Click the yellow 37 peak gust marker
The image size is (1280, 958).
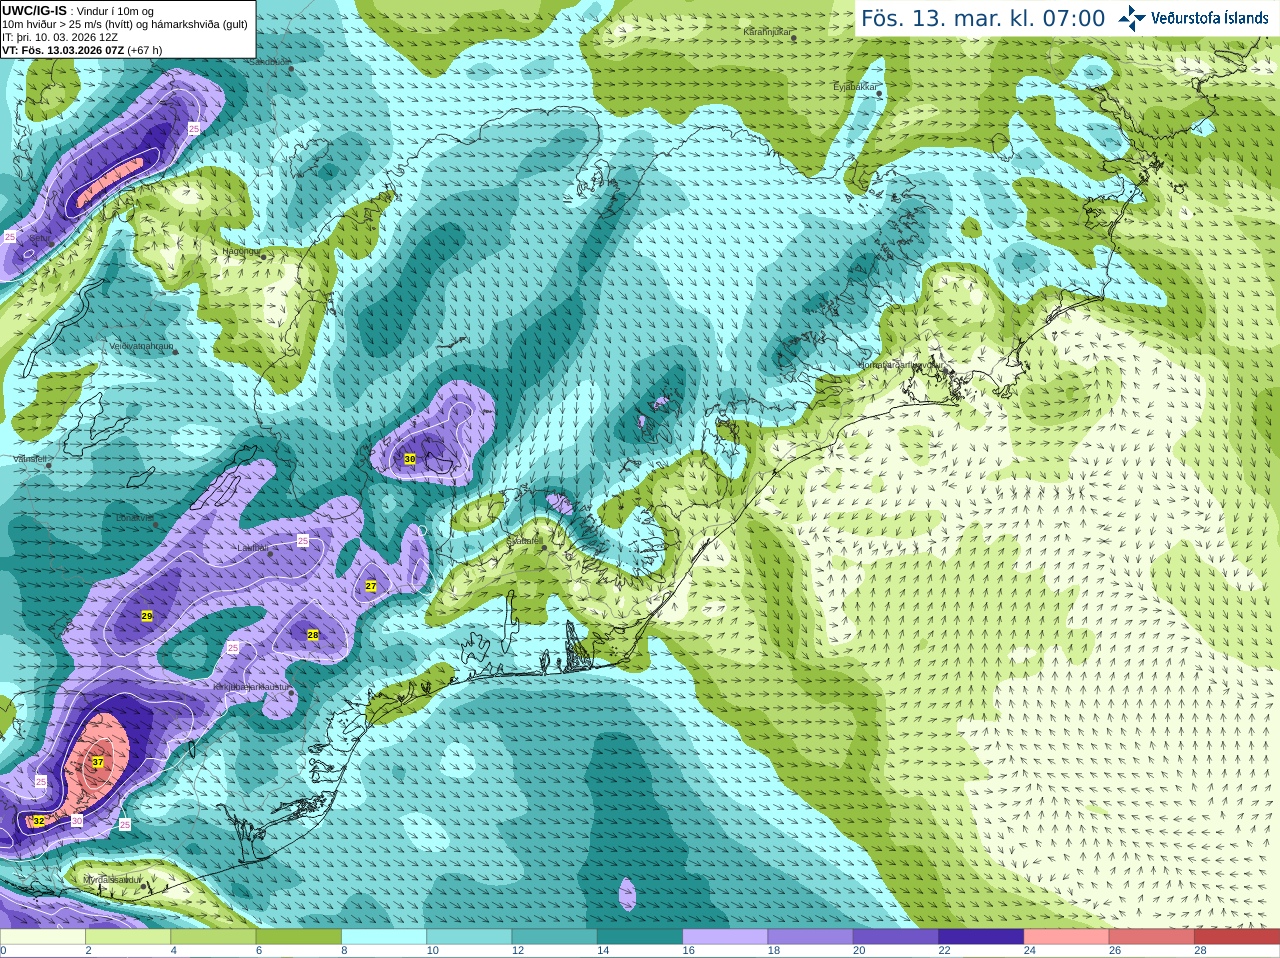[97, 762]
